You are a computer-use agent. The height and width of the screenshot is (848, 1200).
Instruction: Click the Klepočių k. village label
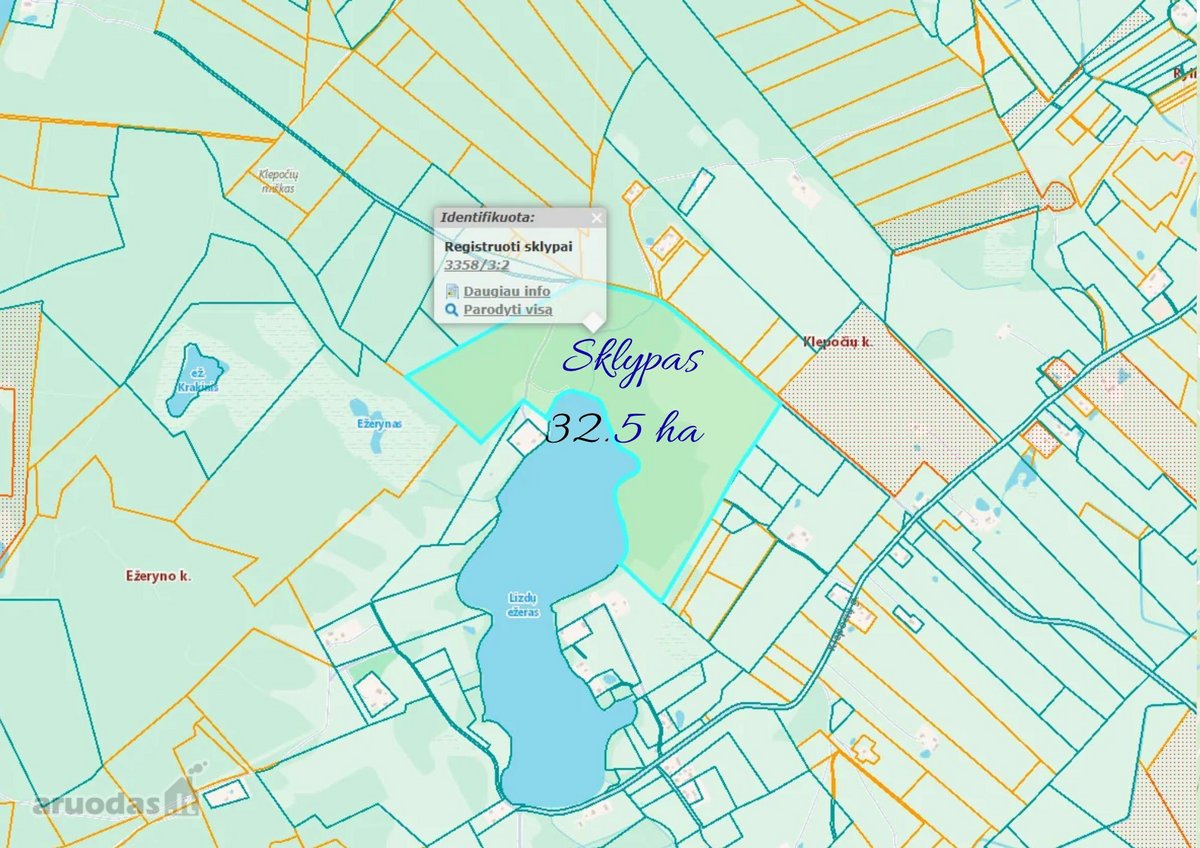[840, 342]
